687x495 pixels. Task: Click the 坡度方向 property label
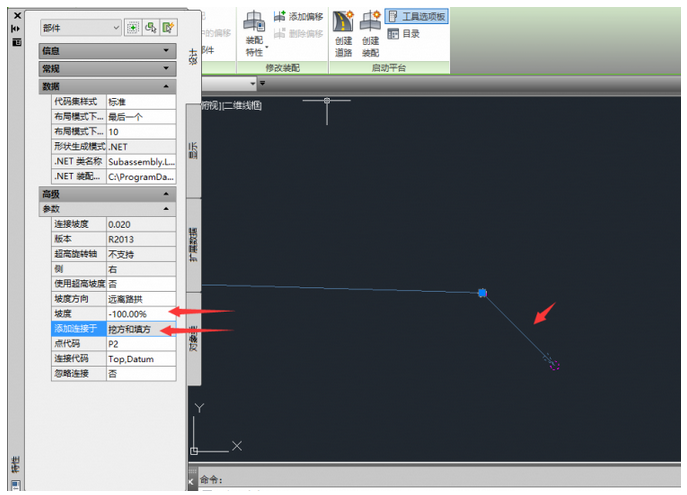79,299
